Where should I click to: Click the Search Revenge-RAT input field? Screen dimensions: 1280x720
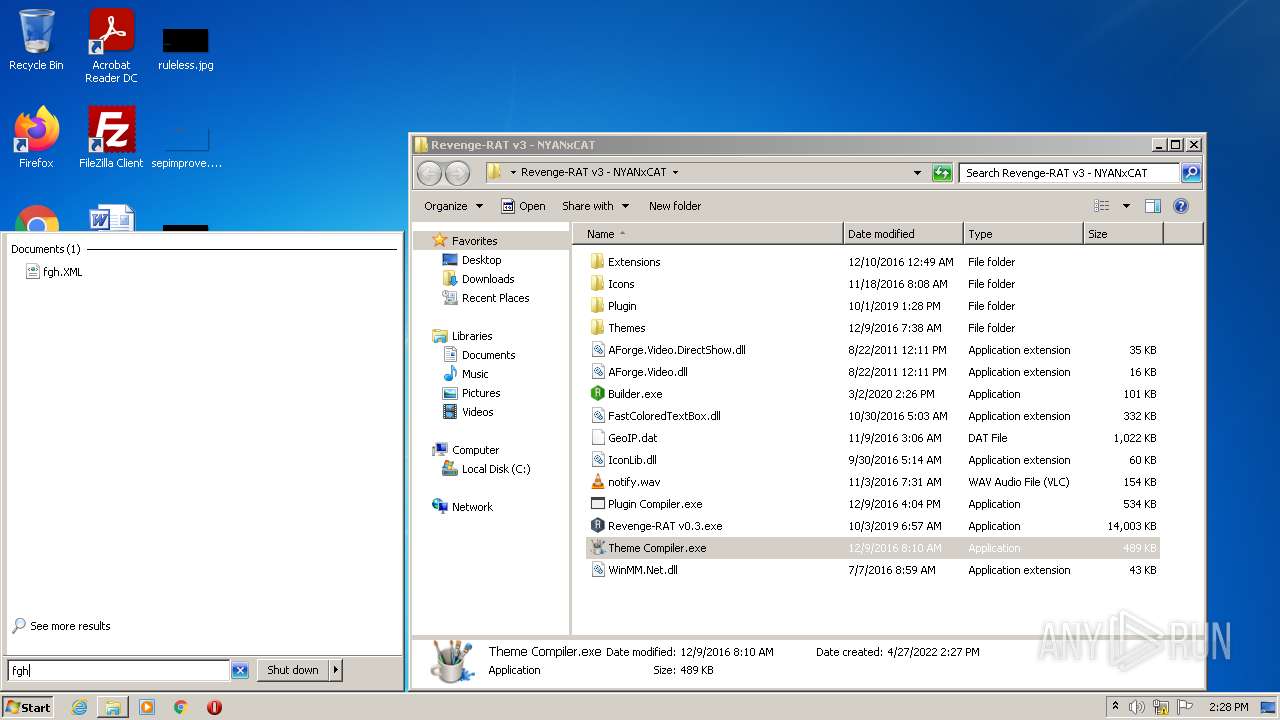1069,173
